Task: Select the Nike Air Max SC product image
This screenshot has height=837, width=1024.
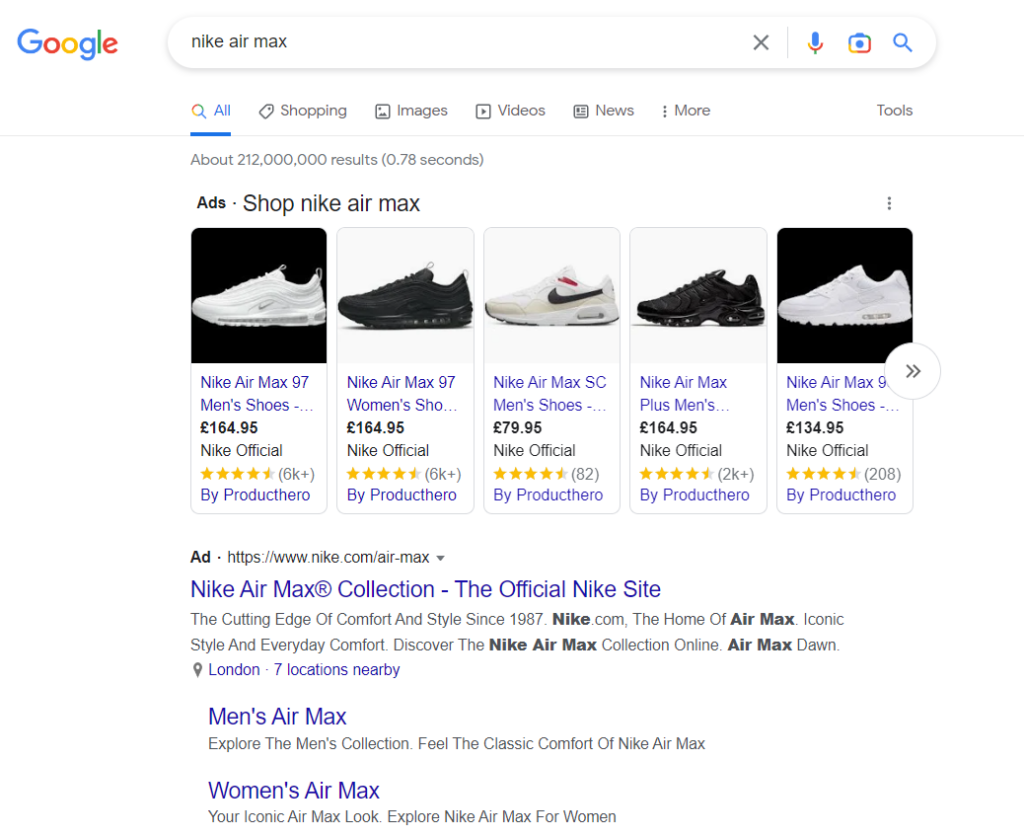Action: click(x=551, y=295)
